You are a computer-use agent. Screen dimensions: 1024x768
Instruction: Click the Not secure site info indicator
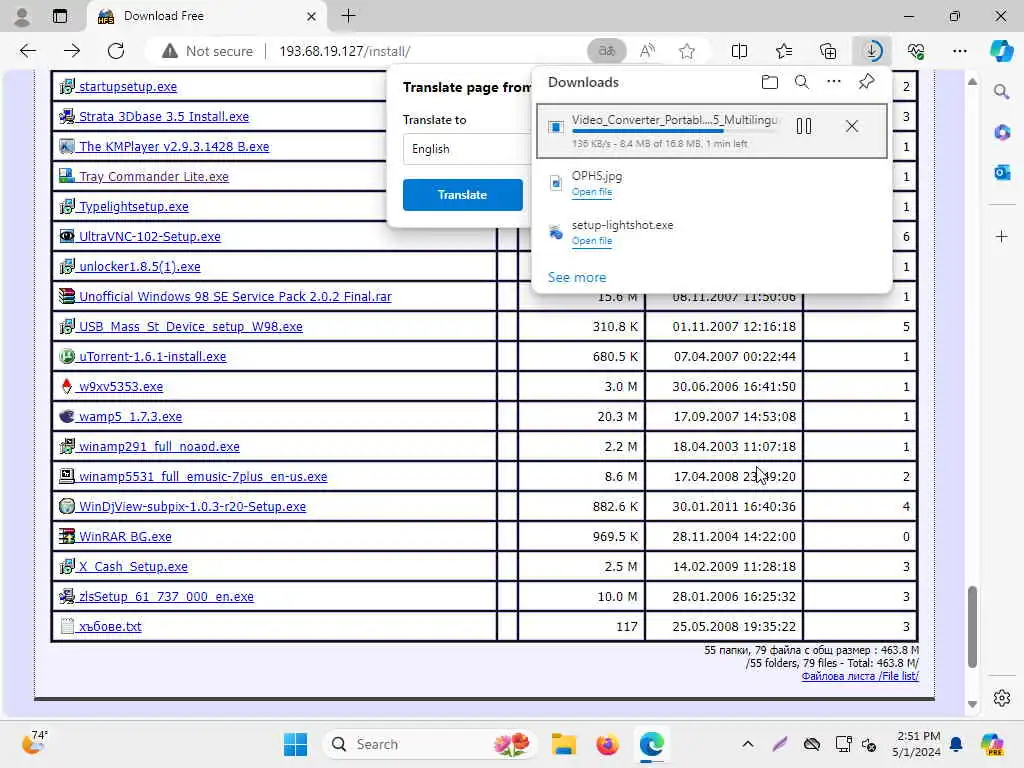tap(207, 51)
